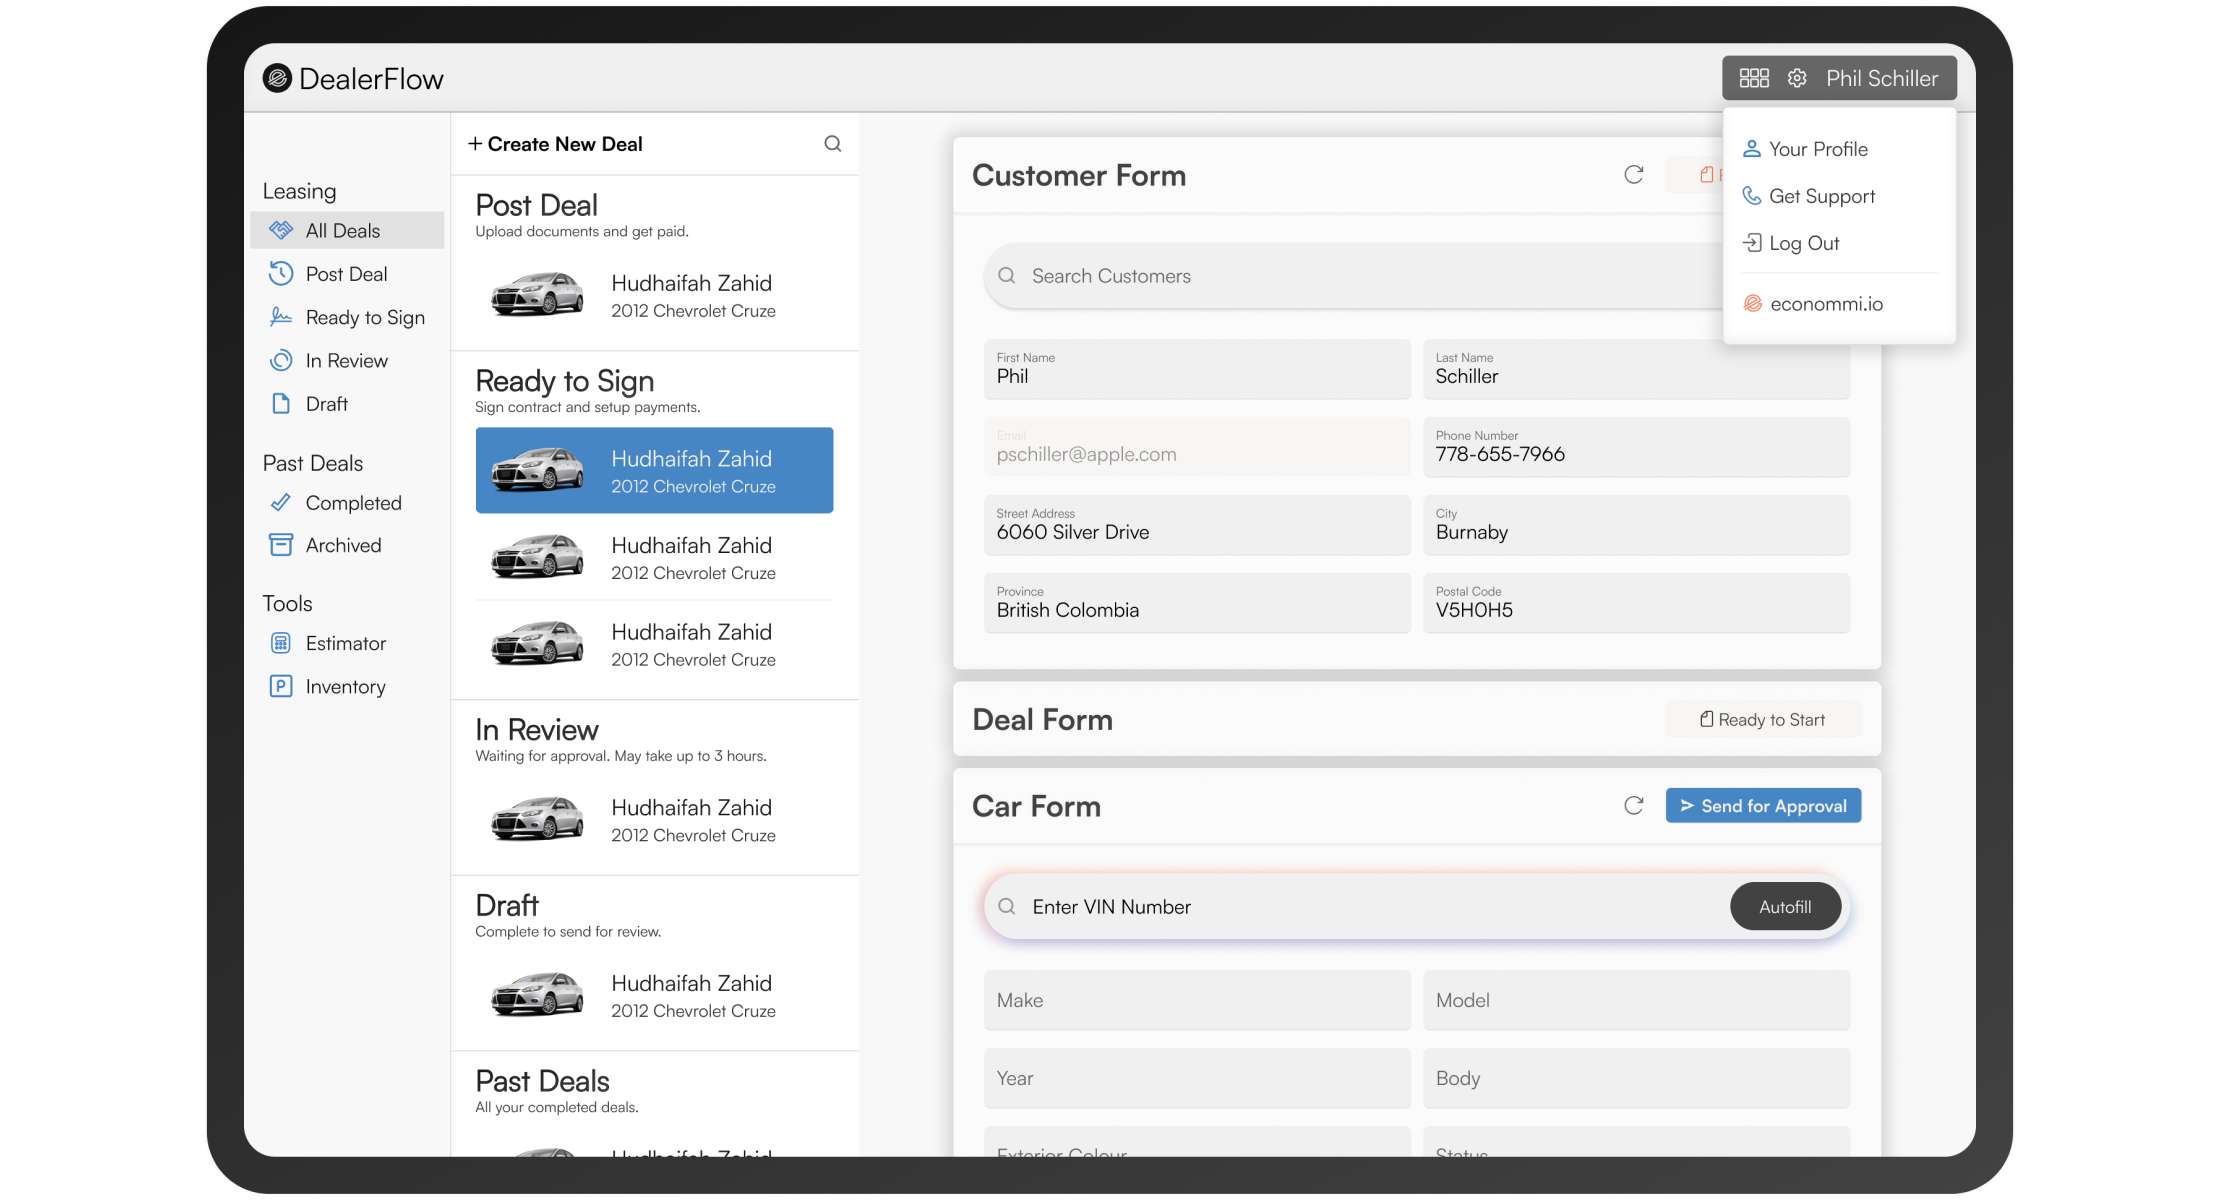This screenshot has height=1200, width=2220.
Task: Switch to the Ready to Sign section
Action: pyautogui.click(x=364, y=317)
